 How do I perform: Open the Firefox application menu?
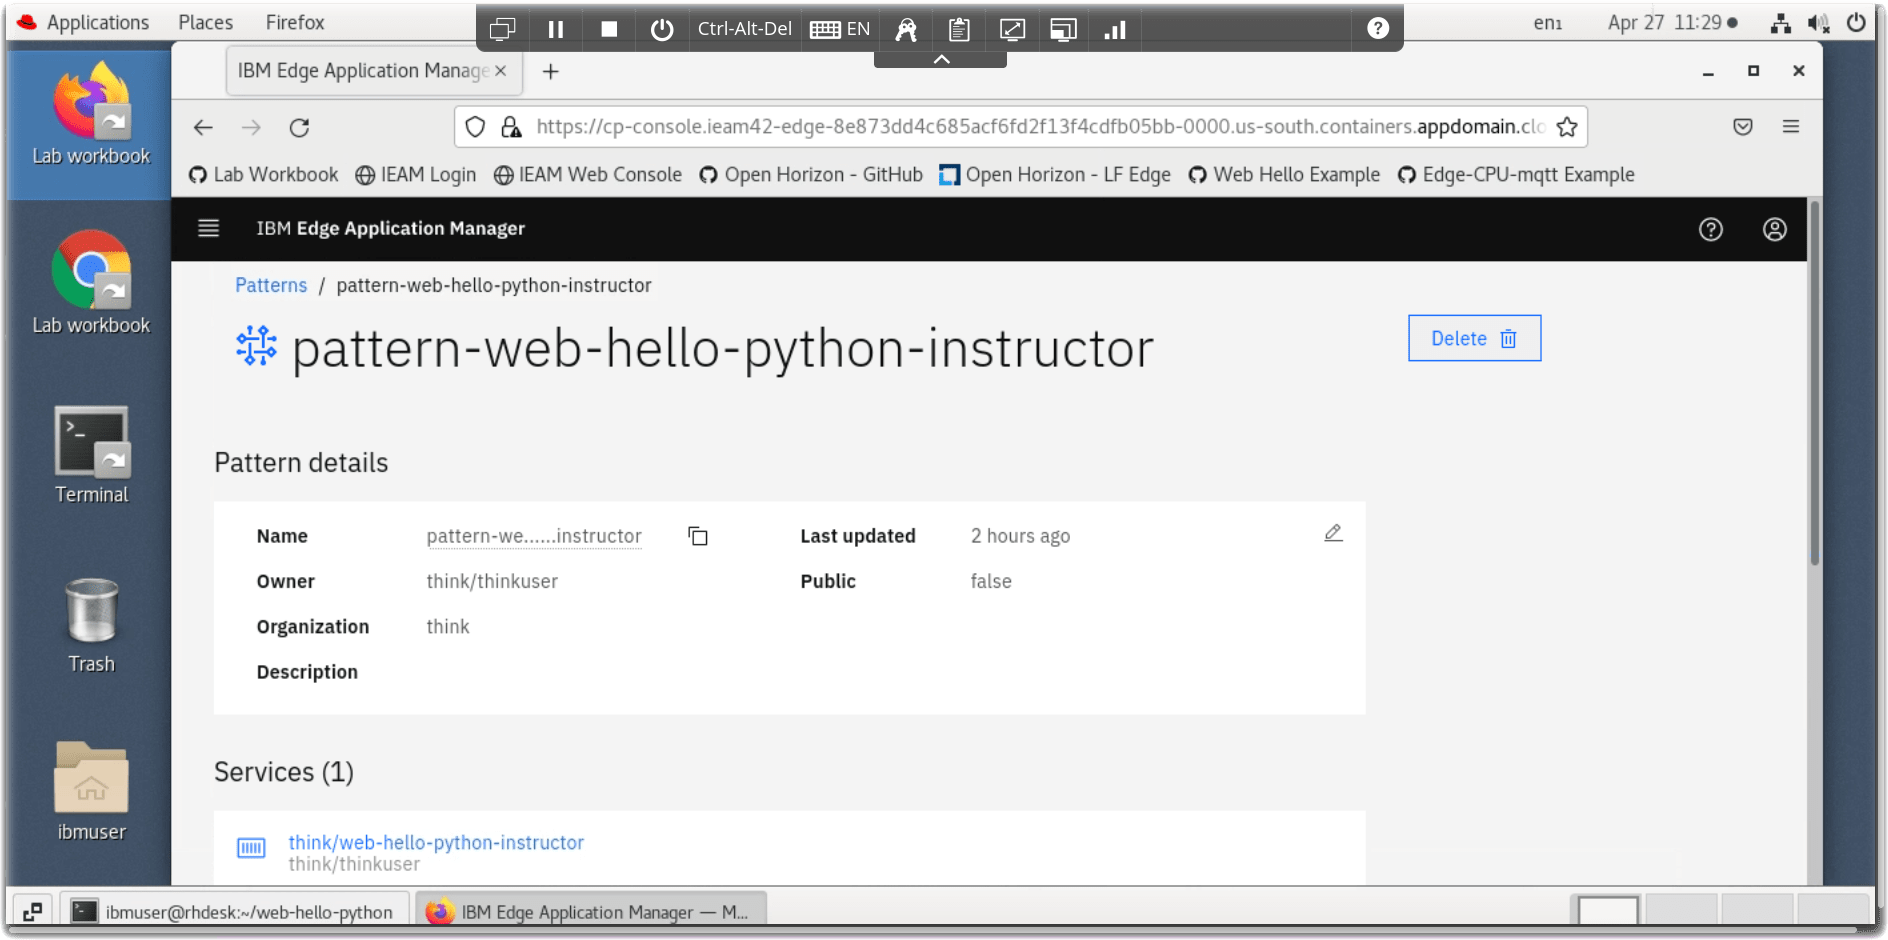[1791, 127]
